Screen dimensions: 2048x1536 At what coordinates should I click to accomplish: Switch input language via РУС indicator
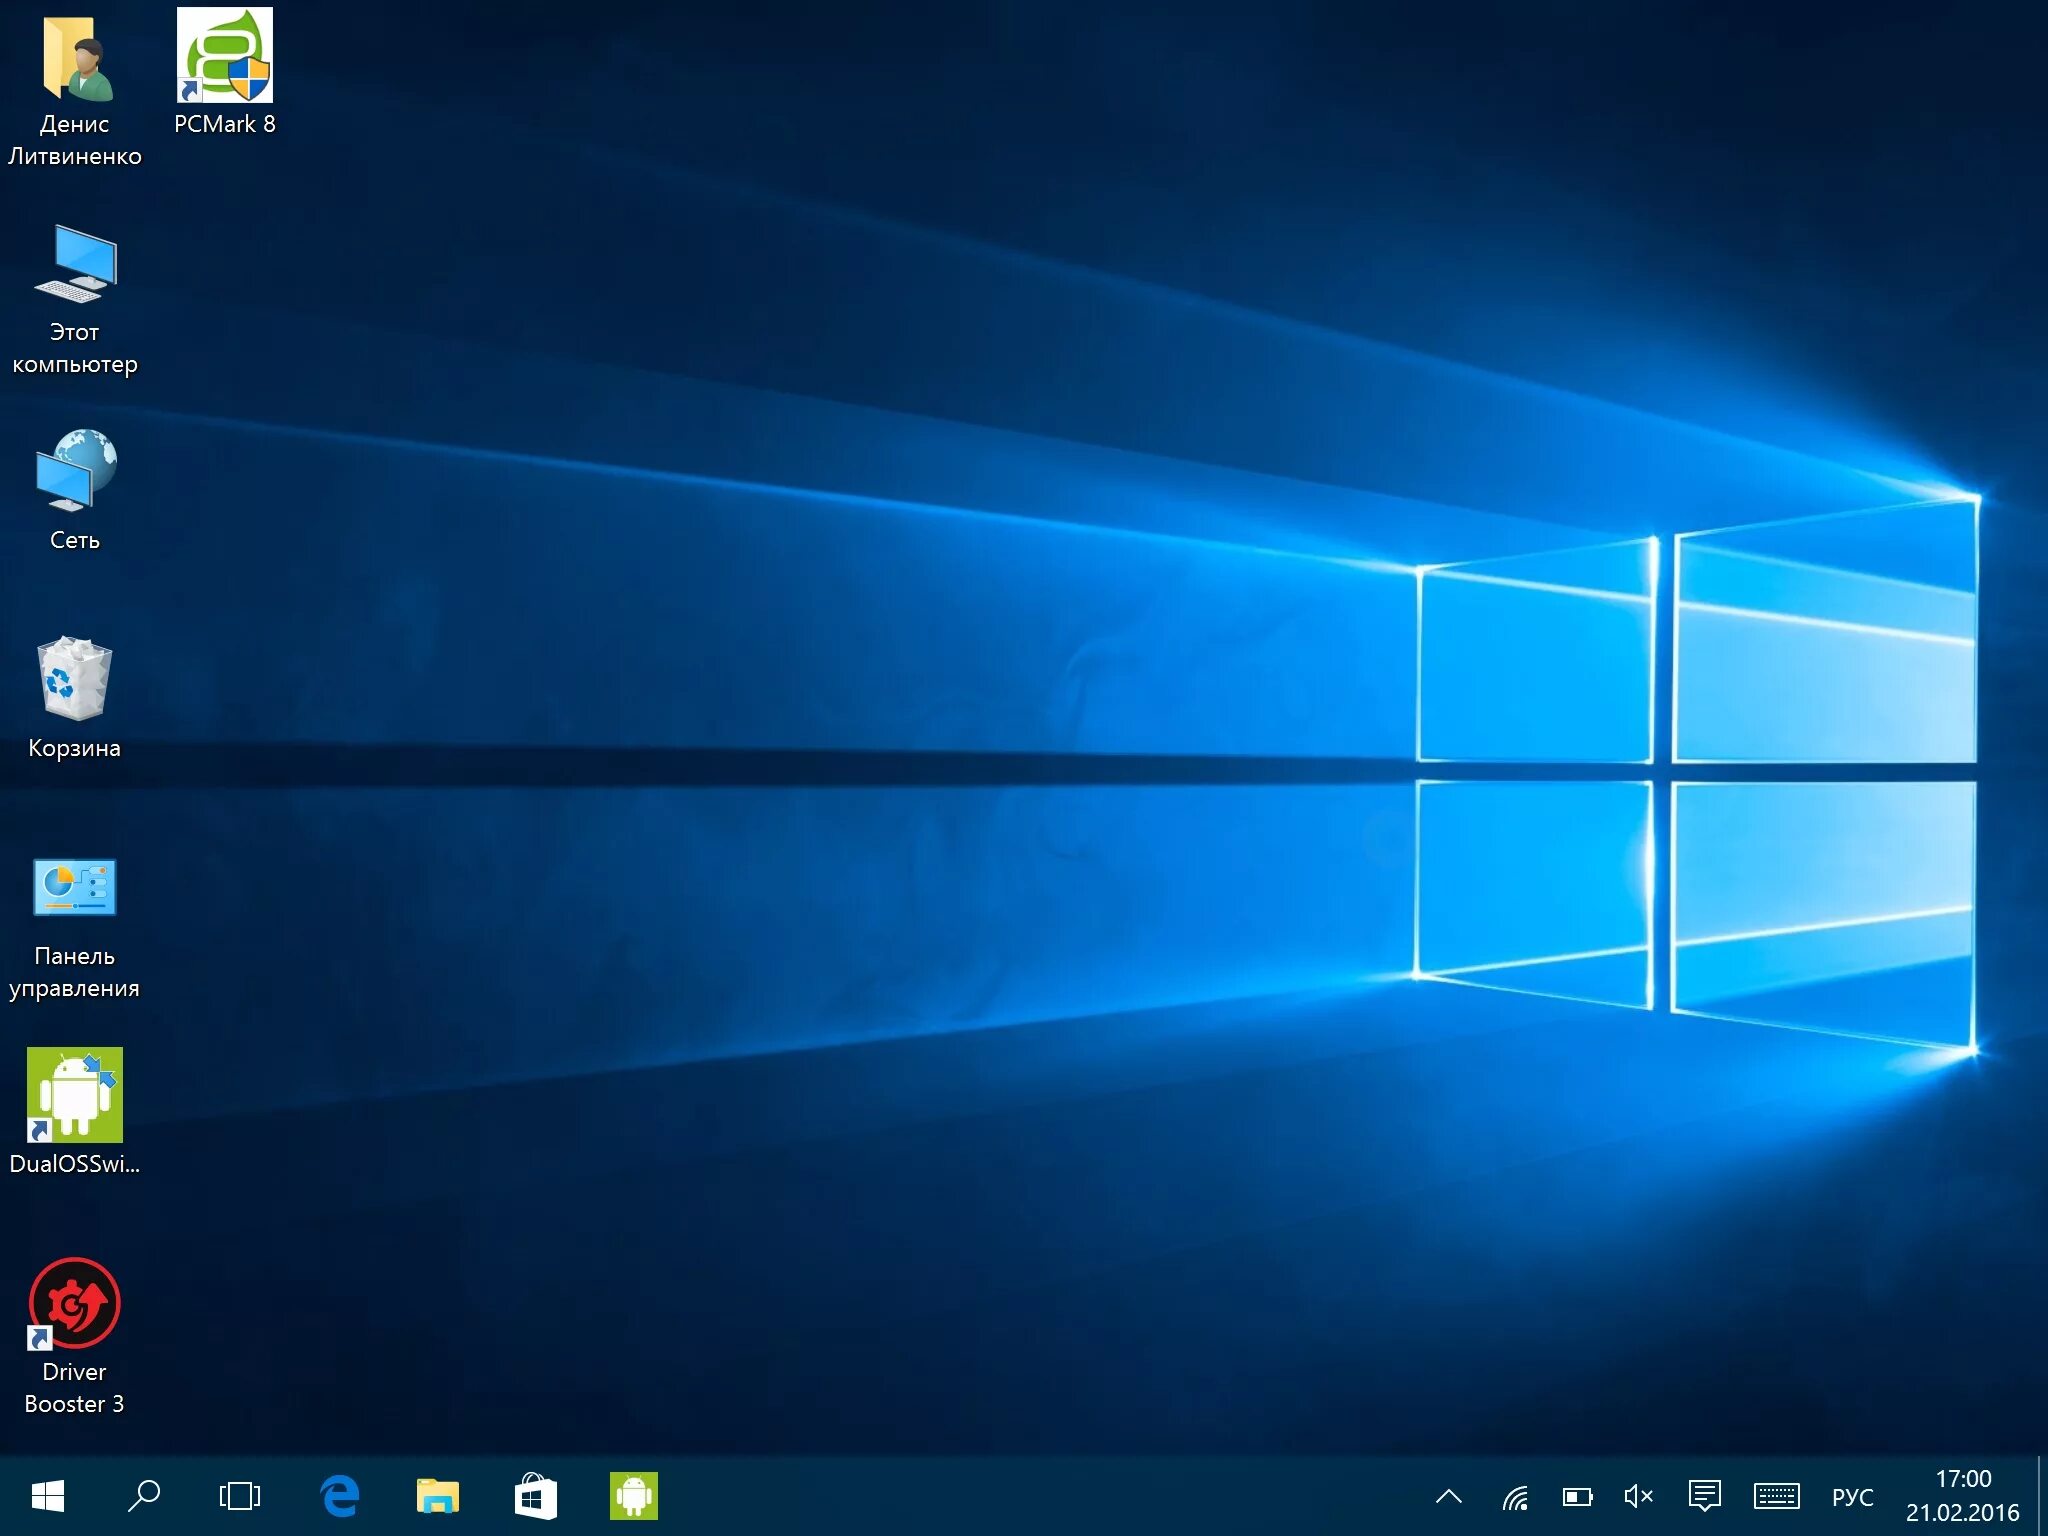click(x=1852, y=1497)
